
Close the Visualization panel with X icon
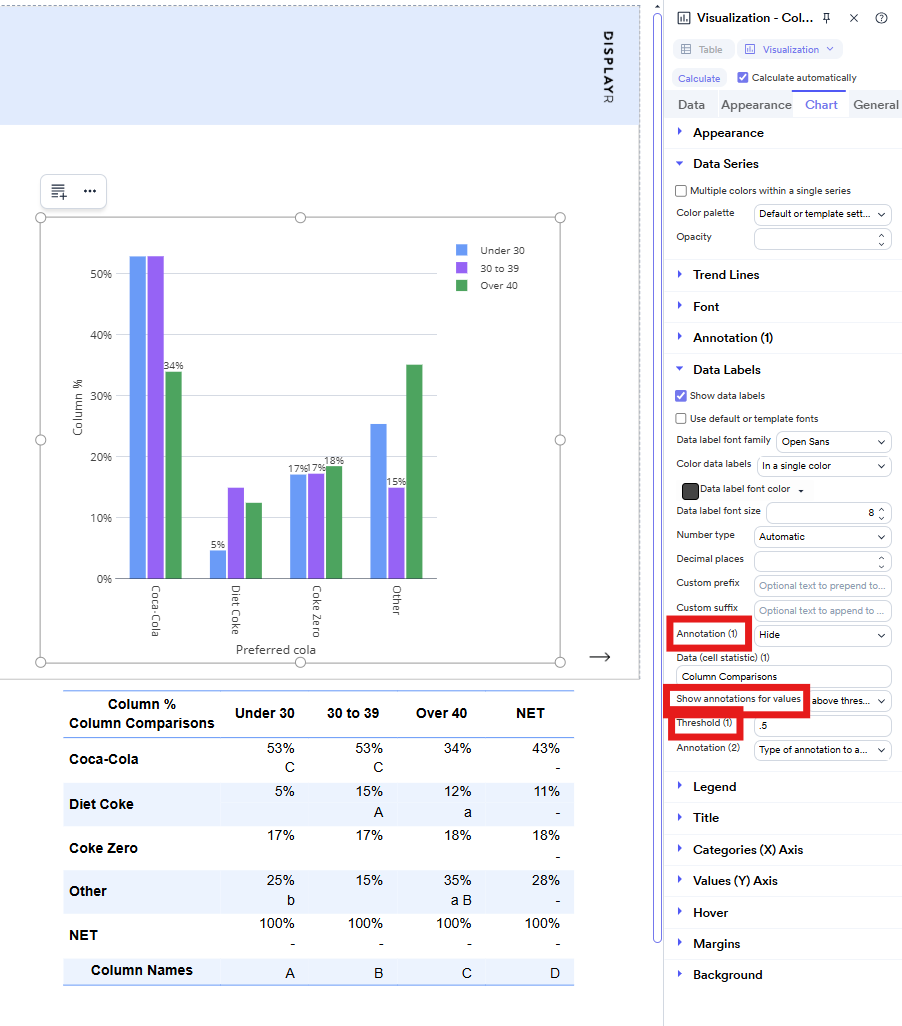[x=854, y=18]
